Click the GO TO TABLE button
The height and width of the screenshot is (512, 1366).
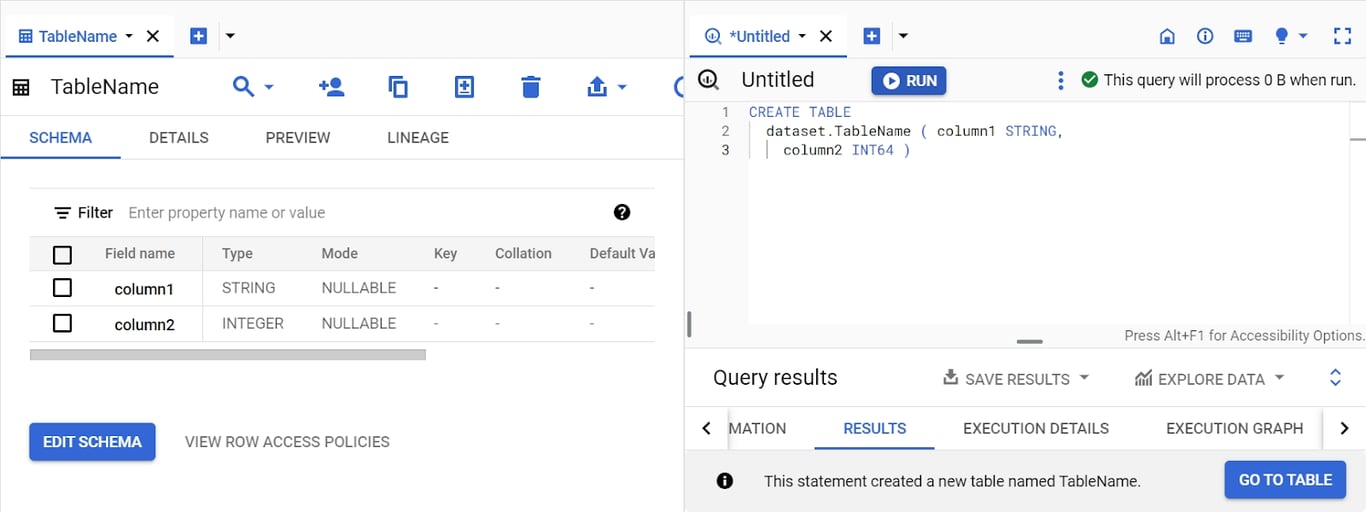pyautogui.click(x=1285, y=480)
